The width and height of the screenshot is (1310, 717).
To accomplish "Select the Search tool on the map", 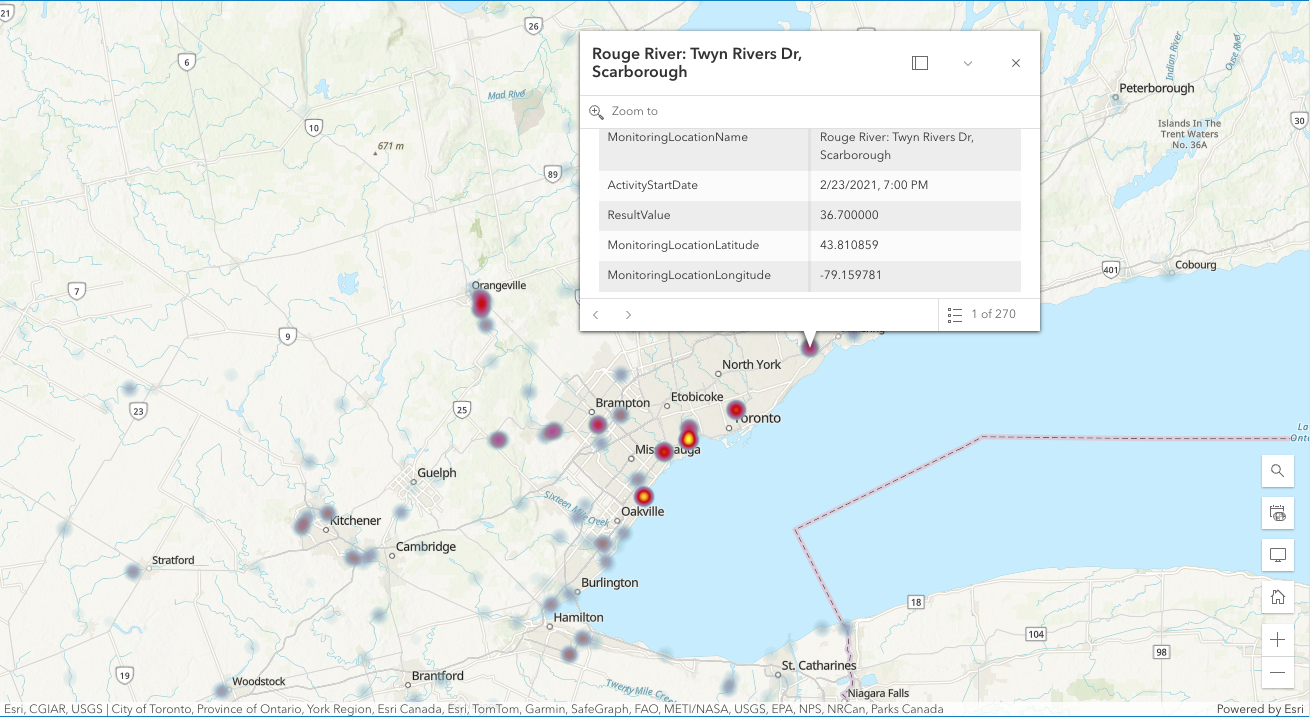I will [x=1277, y=471].
